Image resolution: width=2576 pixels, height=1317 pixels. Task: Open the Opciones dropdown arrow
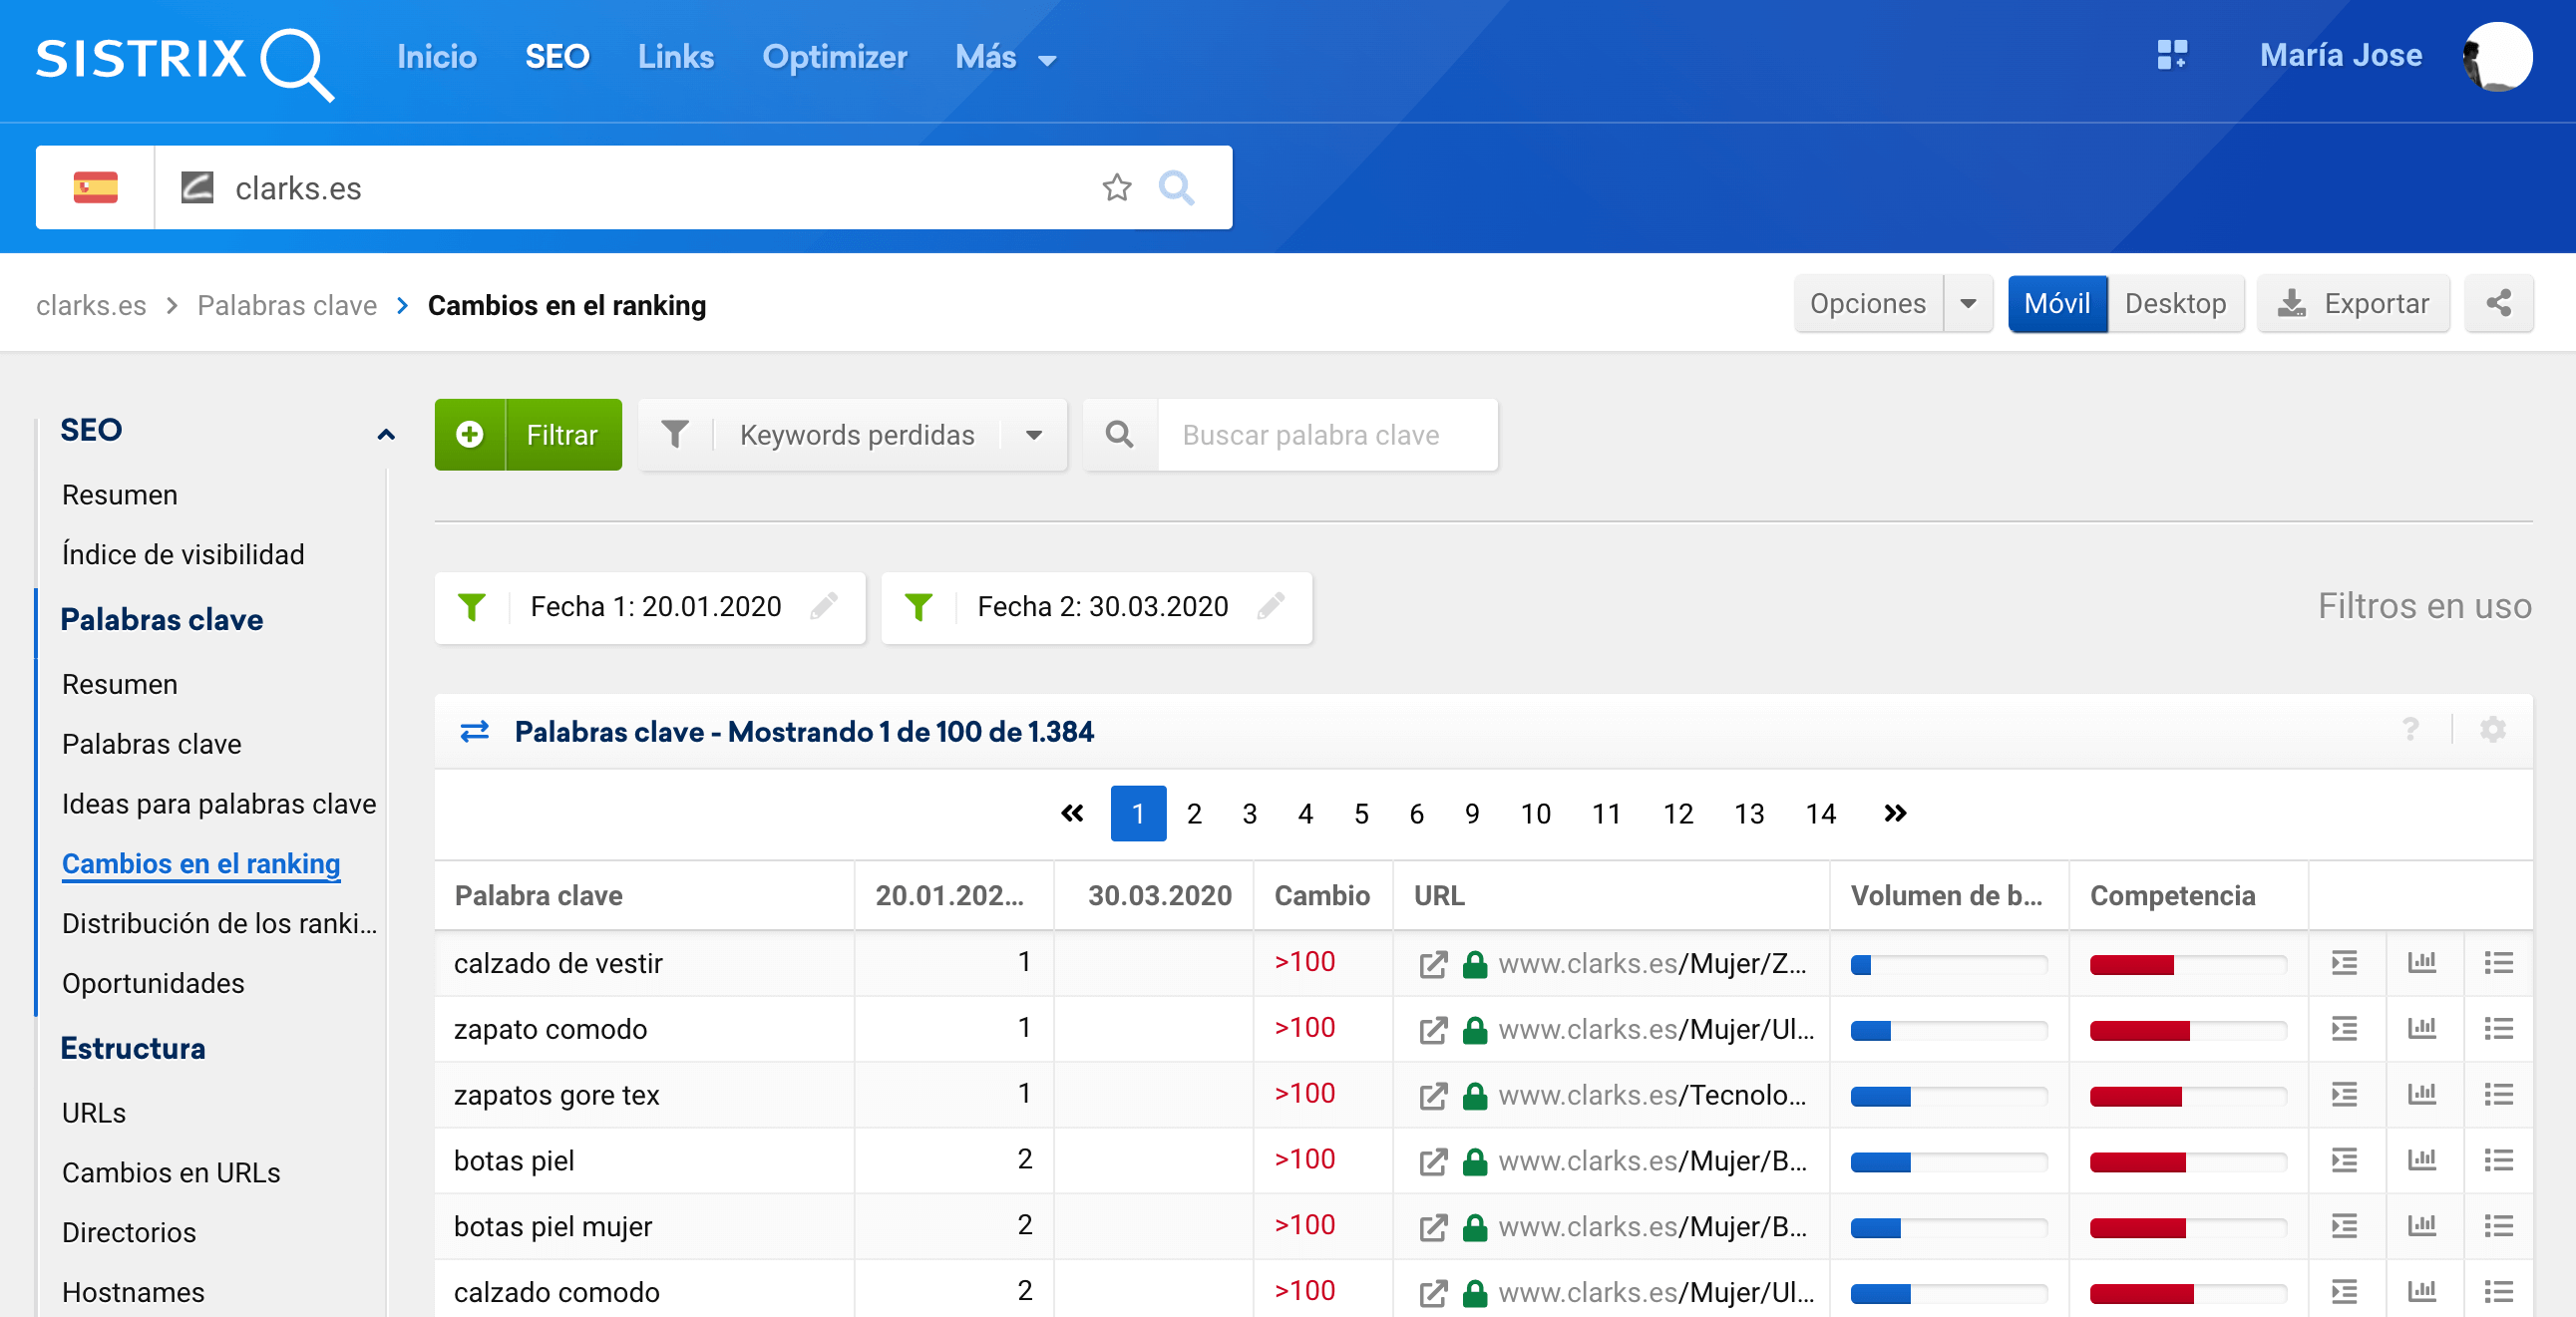coord(1967,303)
